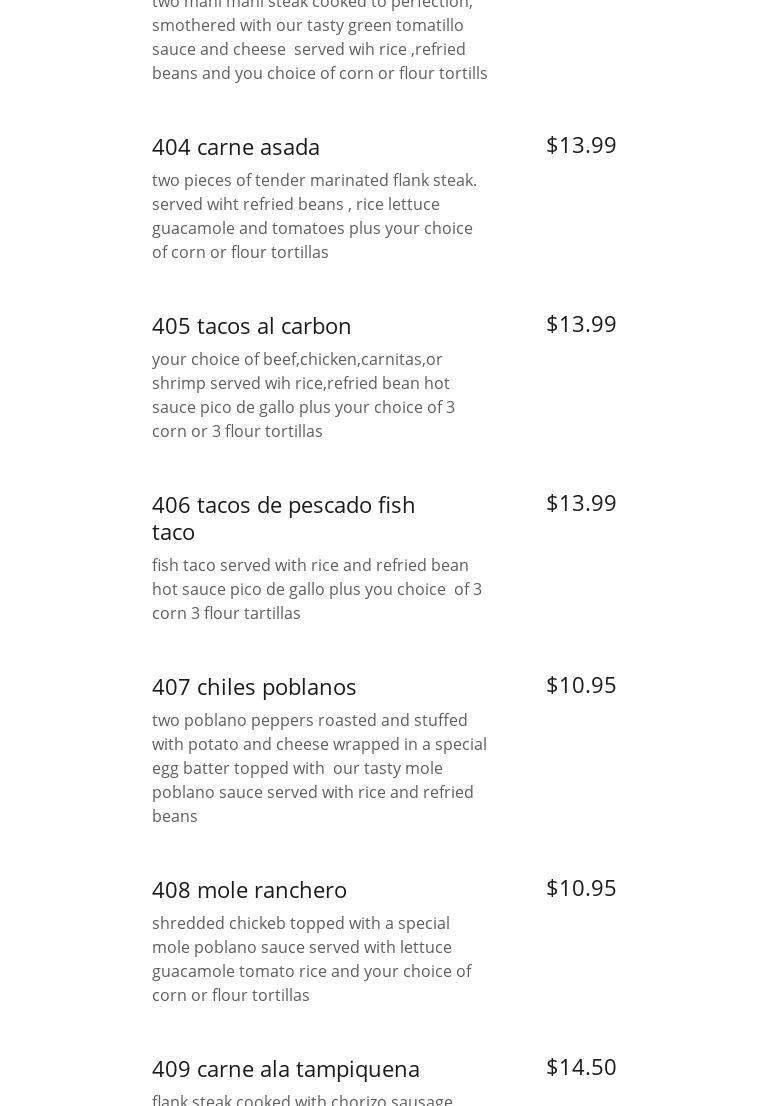Screen dimensions: 770x1106
Task: Click the price of tacos de pescado
Action: point(581,503)
